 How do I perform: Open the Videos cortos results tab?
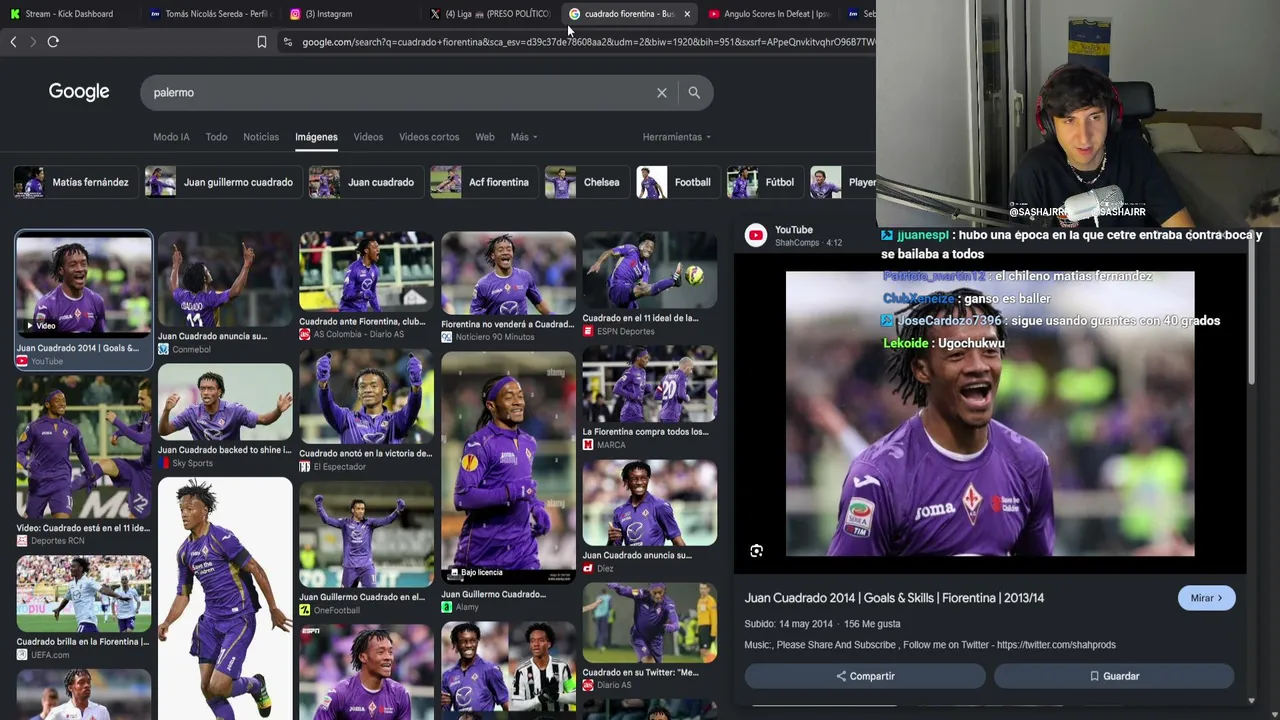[429, 137]
